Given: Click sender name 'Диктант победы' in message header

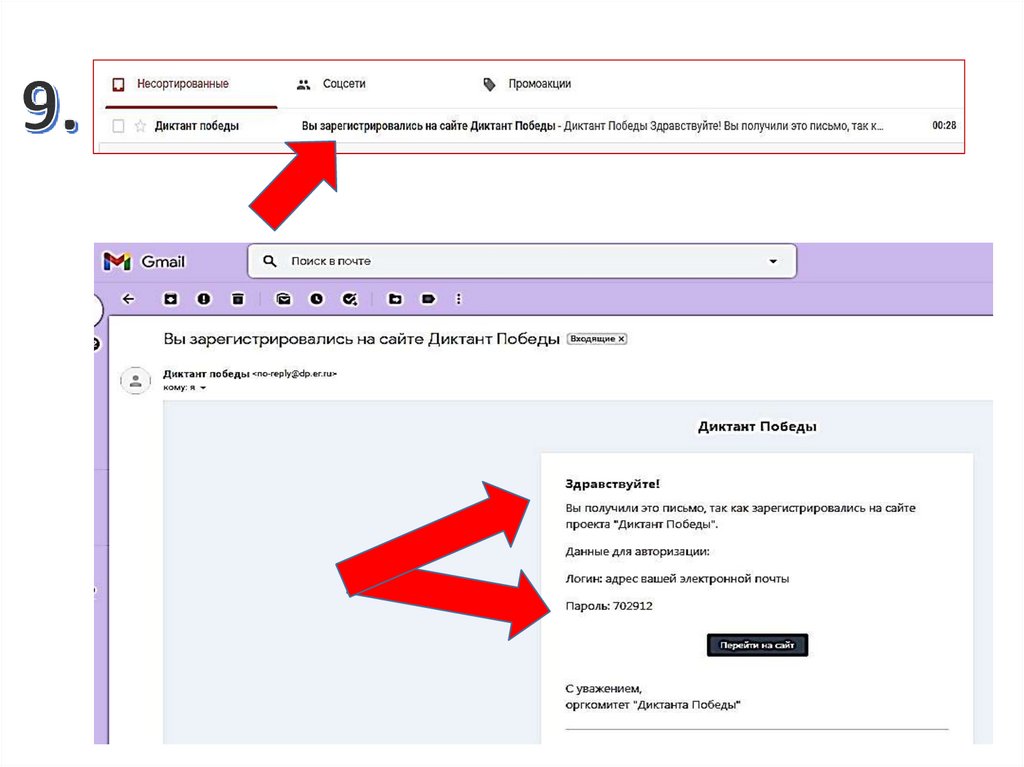Looking at the screenshot, I should (x=206, y=374).
